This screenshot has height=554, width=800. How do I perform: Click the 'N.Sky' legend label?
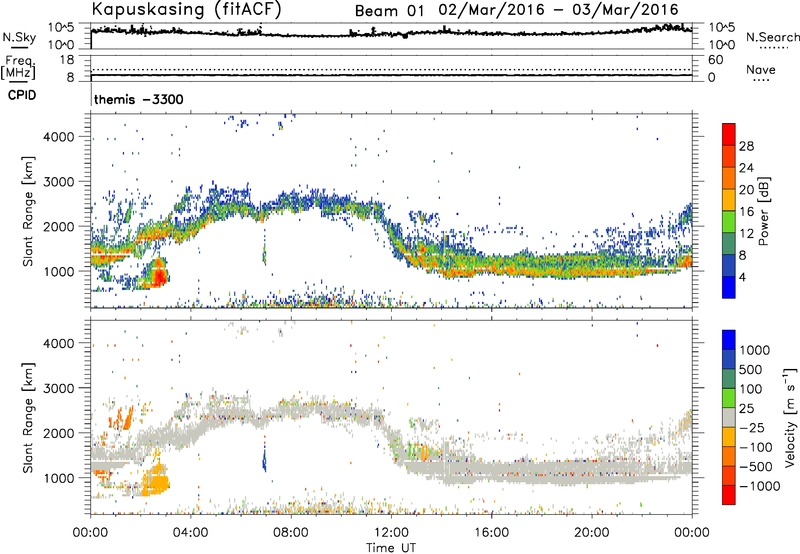click(19, 37)
